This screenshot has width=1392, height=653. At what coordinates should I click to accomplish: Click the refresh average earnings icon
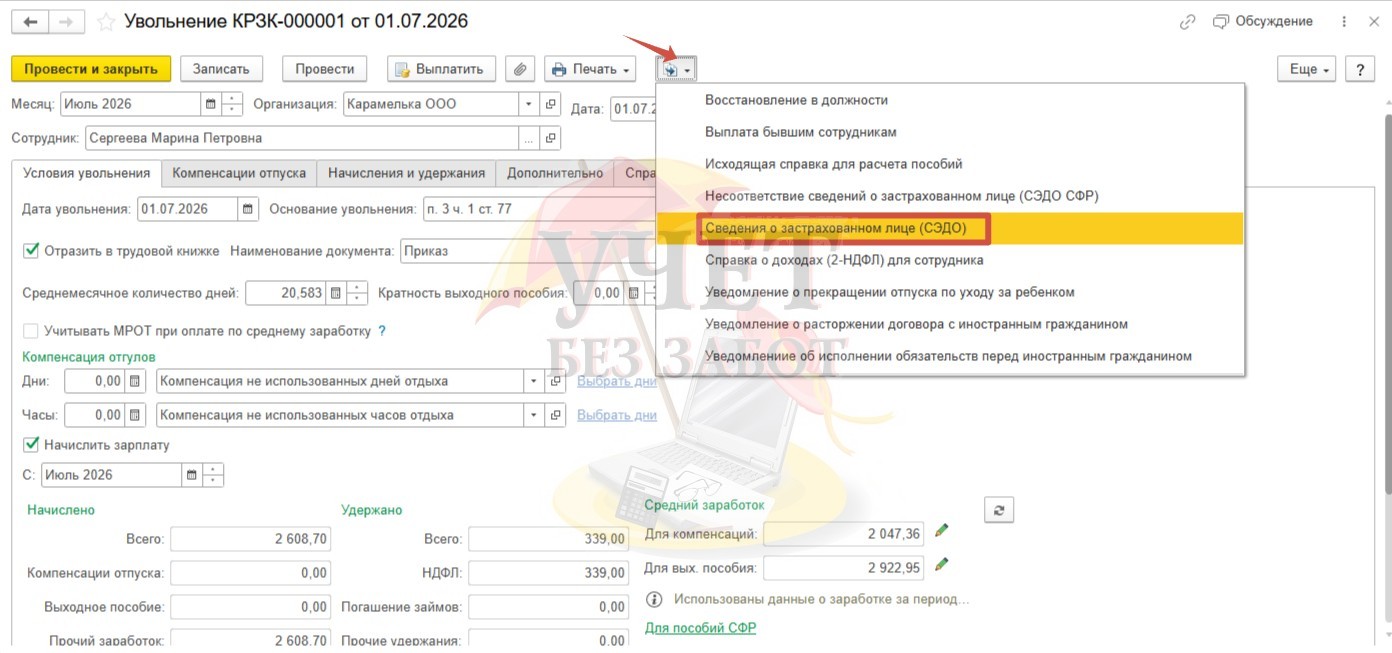999,510
